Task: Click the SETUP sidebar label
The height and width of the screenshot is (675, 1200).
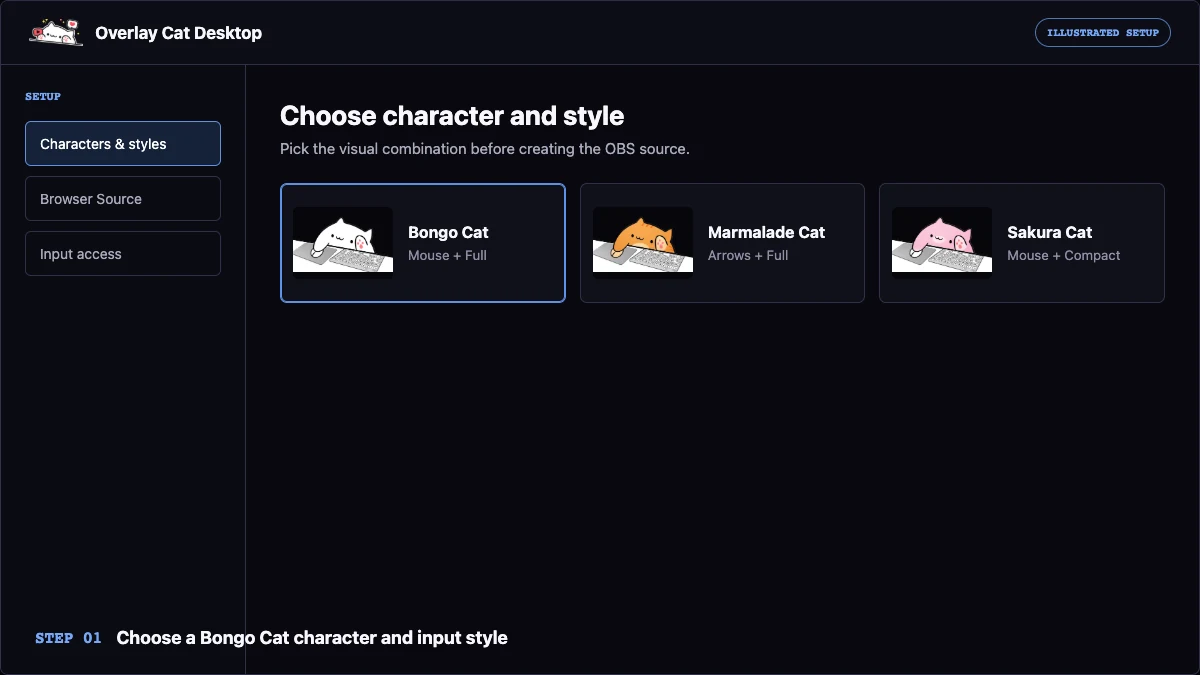Action: point(43,97)
